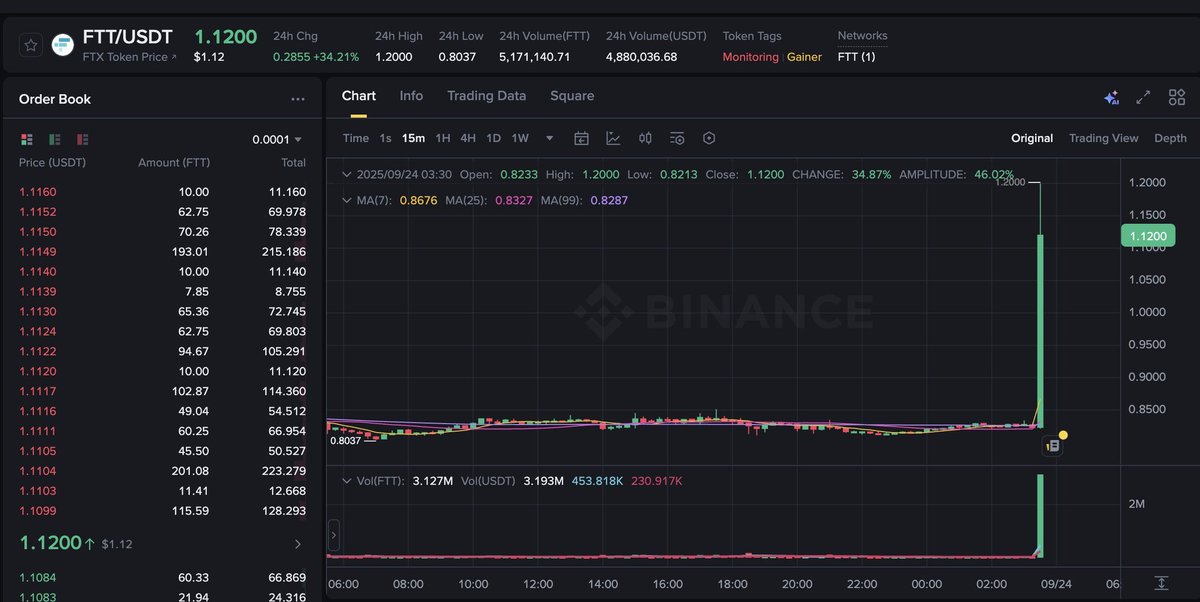Image resolution: width=1200 pixels, height=602 pixels.
Task: Click the Gainer token tag
Action: (804, 57)
